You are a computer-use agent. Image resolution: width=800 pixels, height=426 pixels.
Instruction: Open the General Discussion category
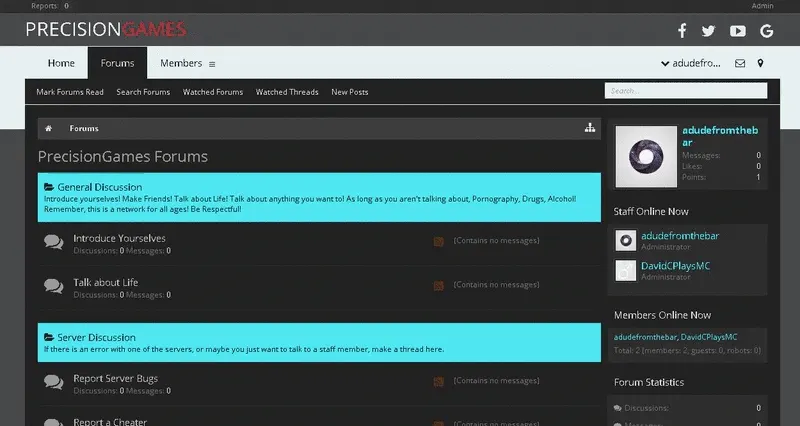tap(99, 187)
